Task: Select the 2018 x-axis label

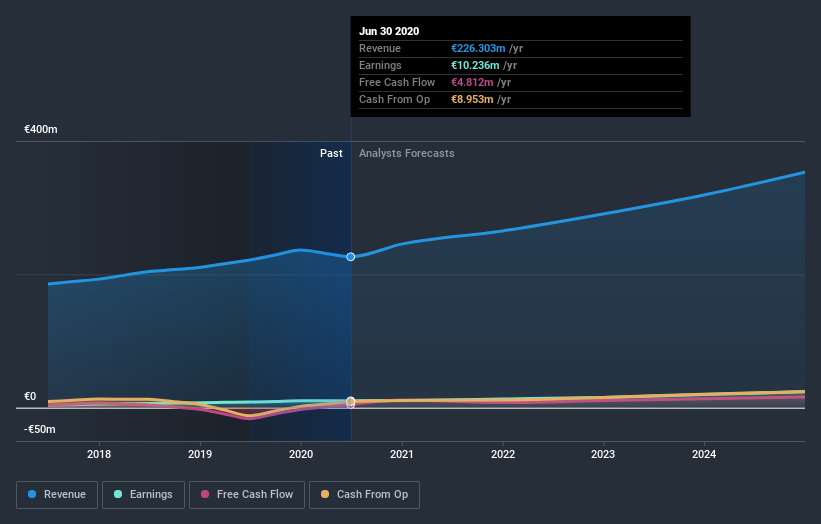Action: pos(99,454)
